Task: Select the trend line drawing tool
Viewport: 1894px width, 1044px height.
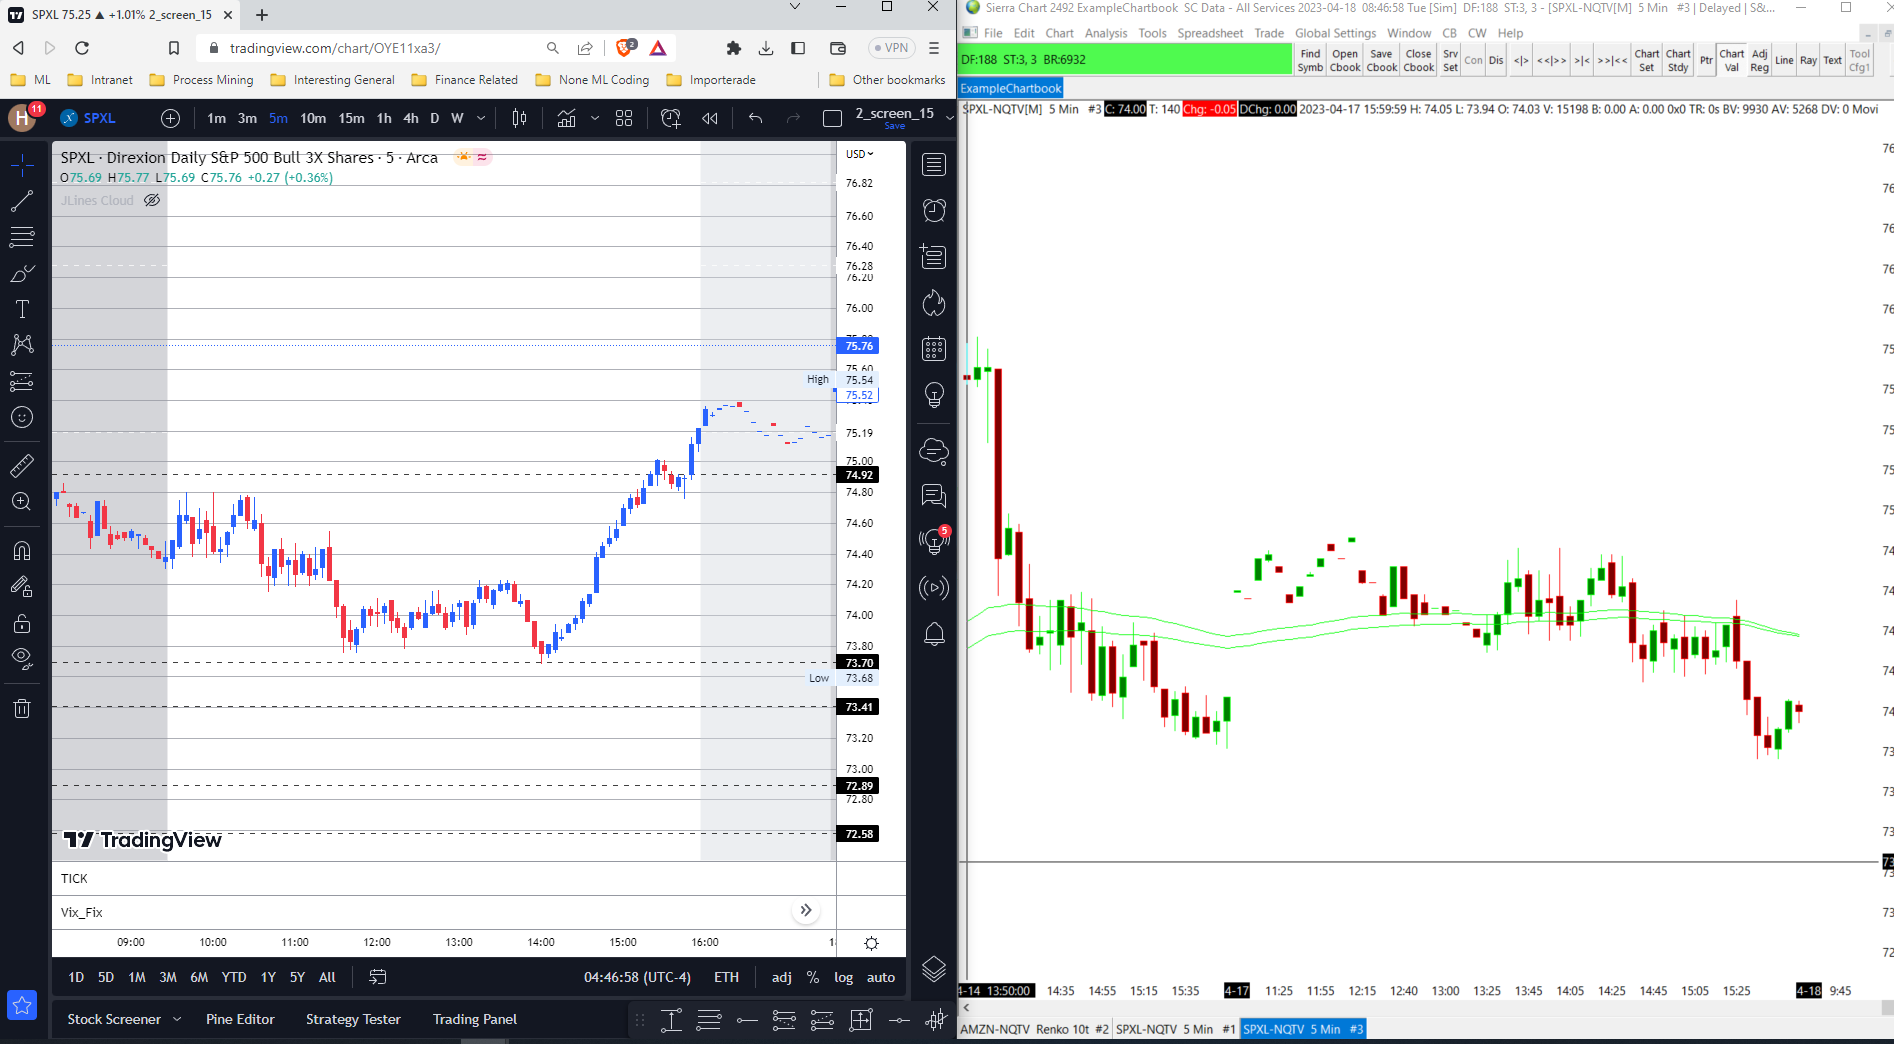Action: [22, 201]
